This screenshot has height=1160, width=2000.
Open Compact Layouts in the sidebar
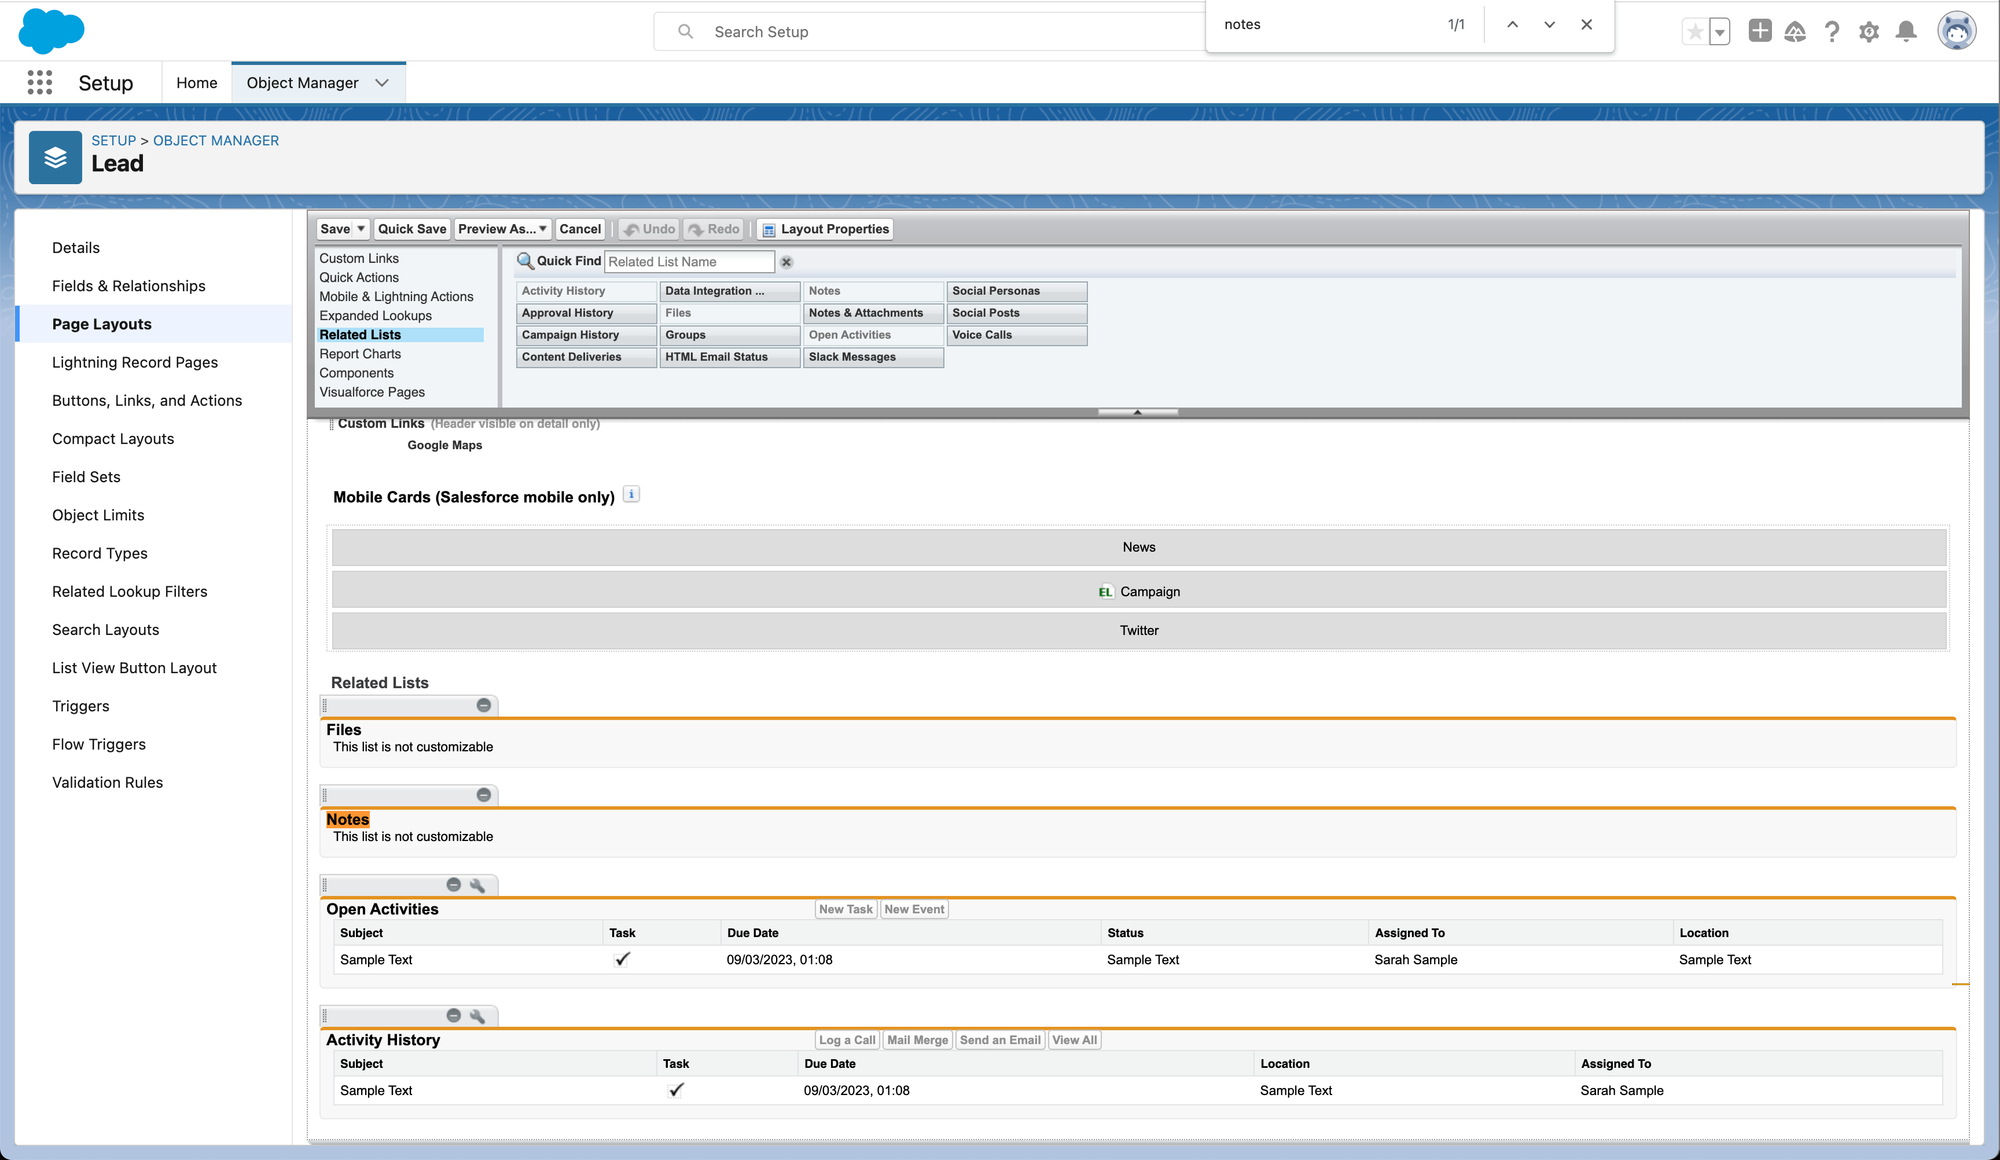point(113,439)
